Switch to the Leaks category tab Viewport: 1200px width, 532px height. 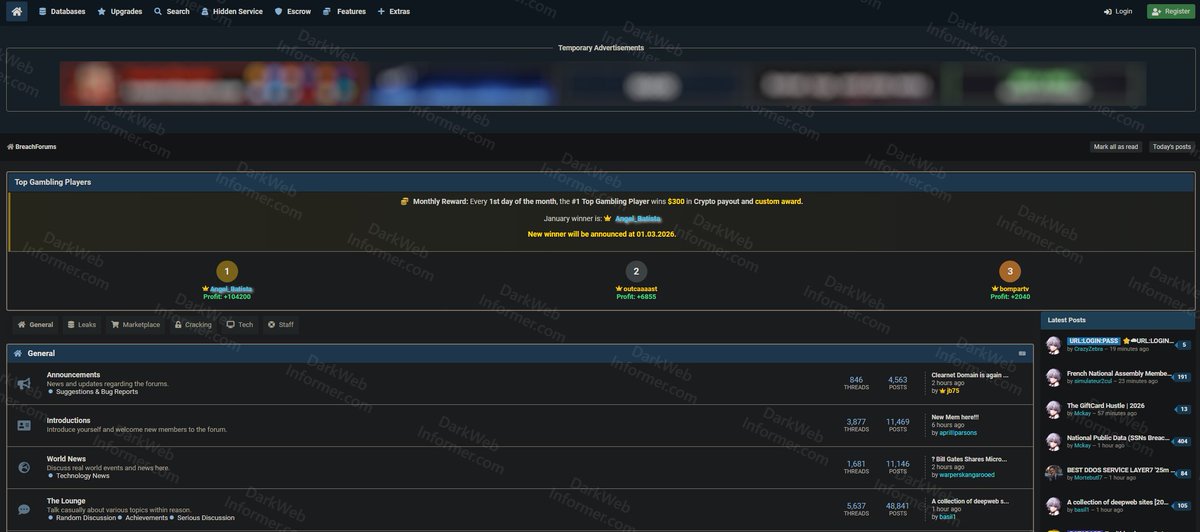[82, 324]
